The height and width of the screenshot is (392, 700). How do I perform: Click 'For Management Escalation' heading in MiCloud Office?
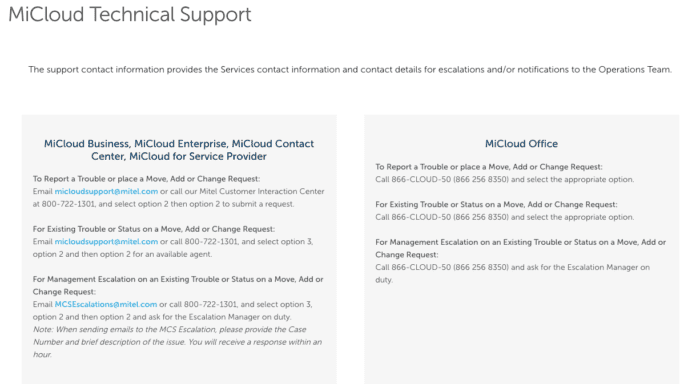pyautogui.click(x=521, y=248)
